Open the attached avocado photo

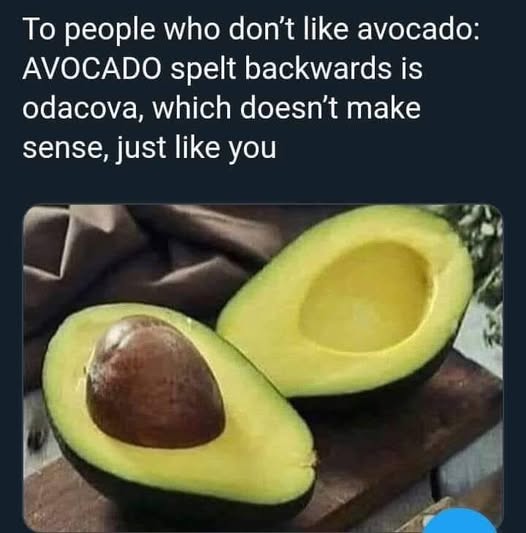click(x=263, y=368)
